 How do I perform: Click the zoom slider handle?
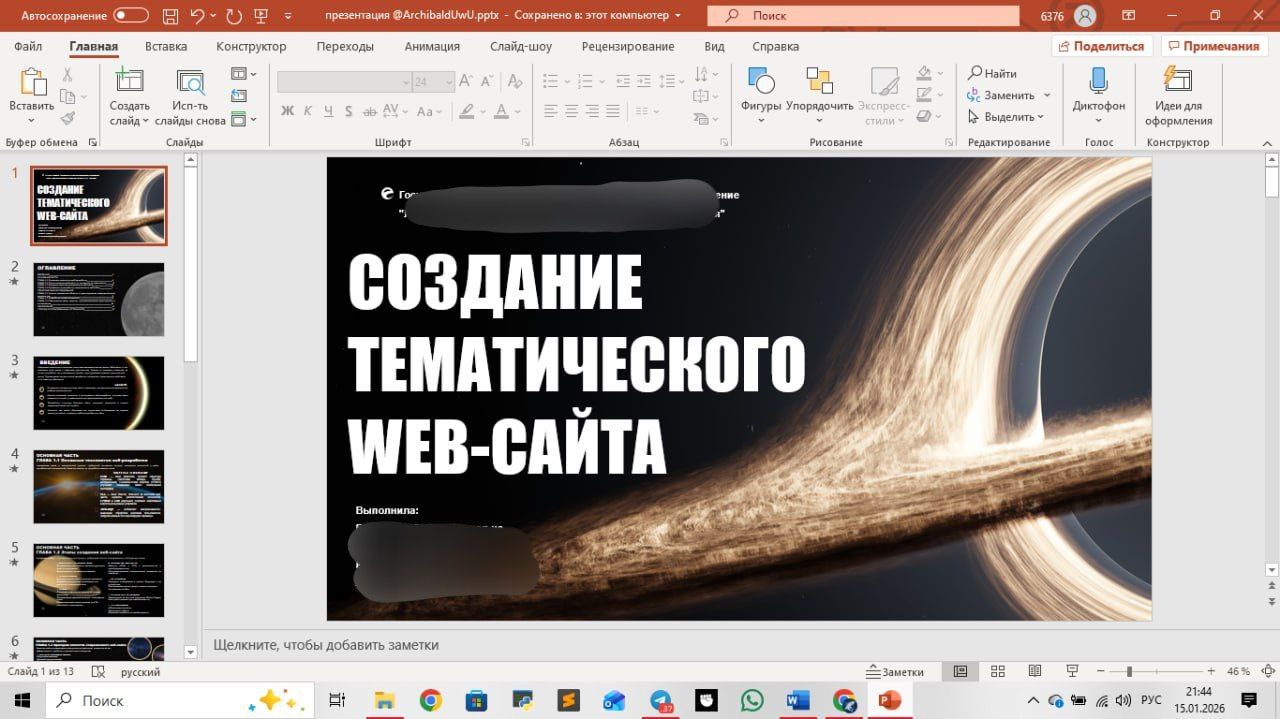[x=1129, y=671]
